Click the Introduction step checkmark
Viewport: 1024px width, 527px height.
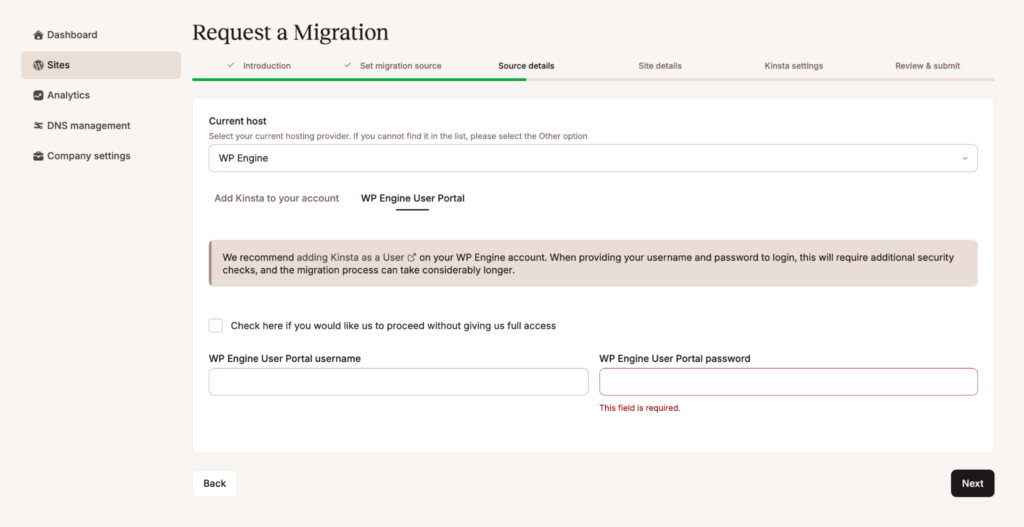tap(231, 65)
